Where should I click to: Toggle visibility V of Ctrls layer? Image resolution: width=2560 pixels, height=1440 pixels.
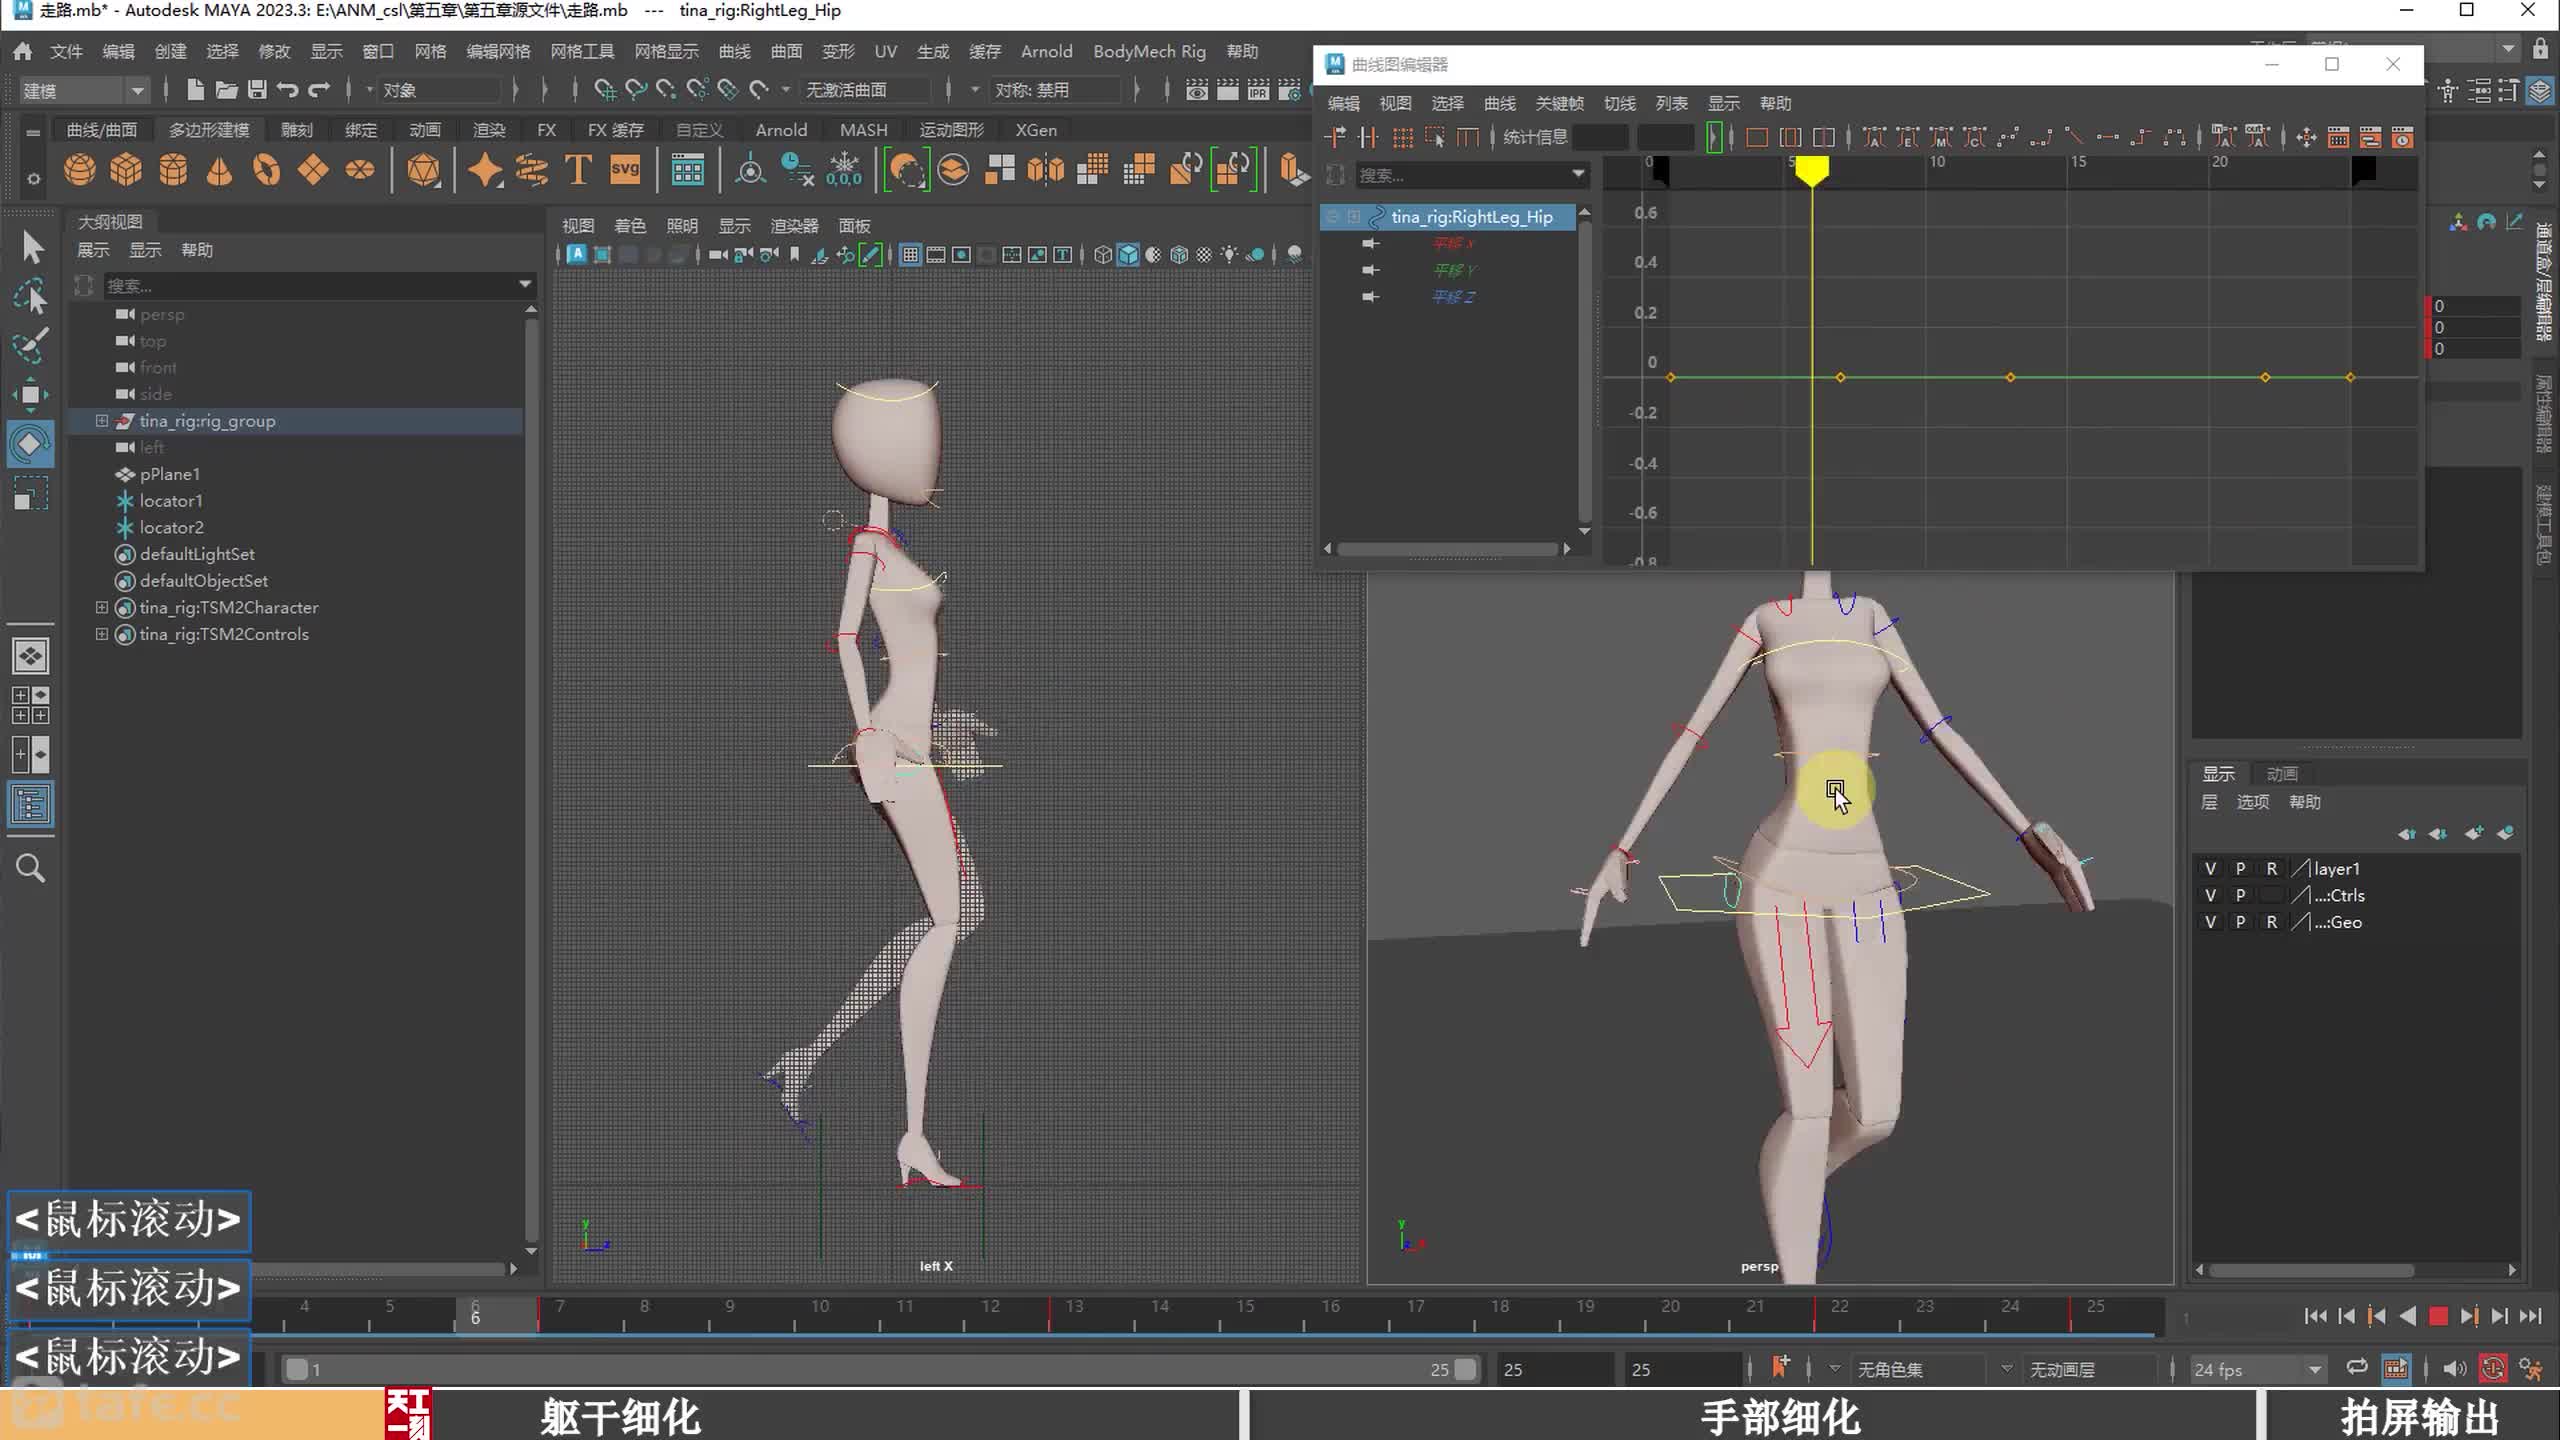[x=2210, y=896]
